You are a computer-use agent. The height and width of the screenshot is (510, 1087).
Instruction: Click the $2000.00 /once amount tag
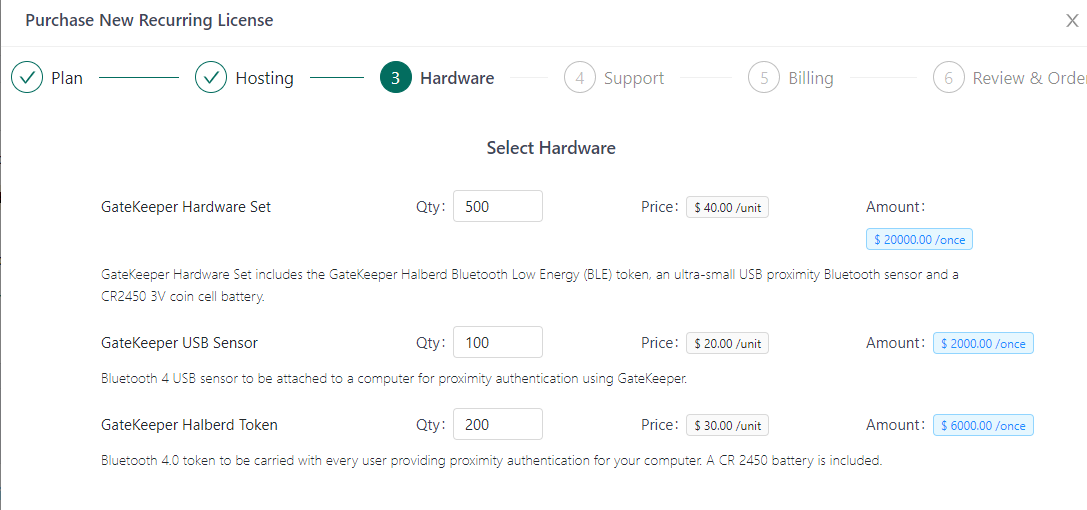click(983, 344)
